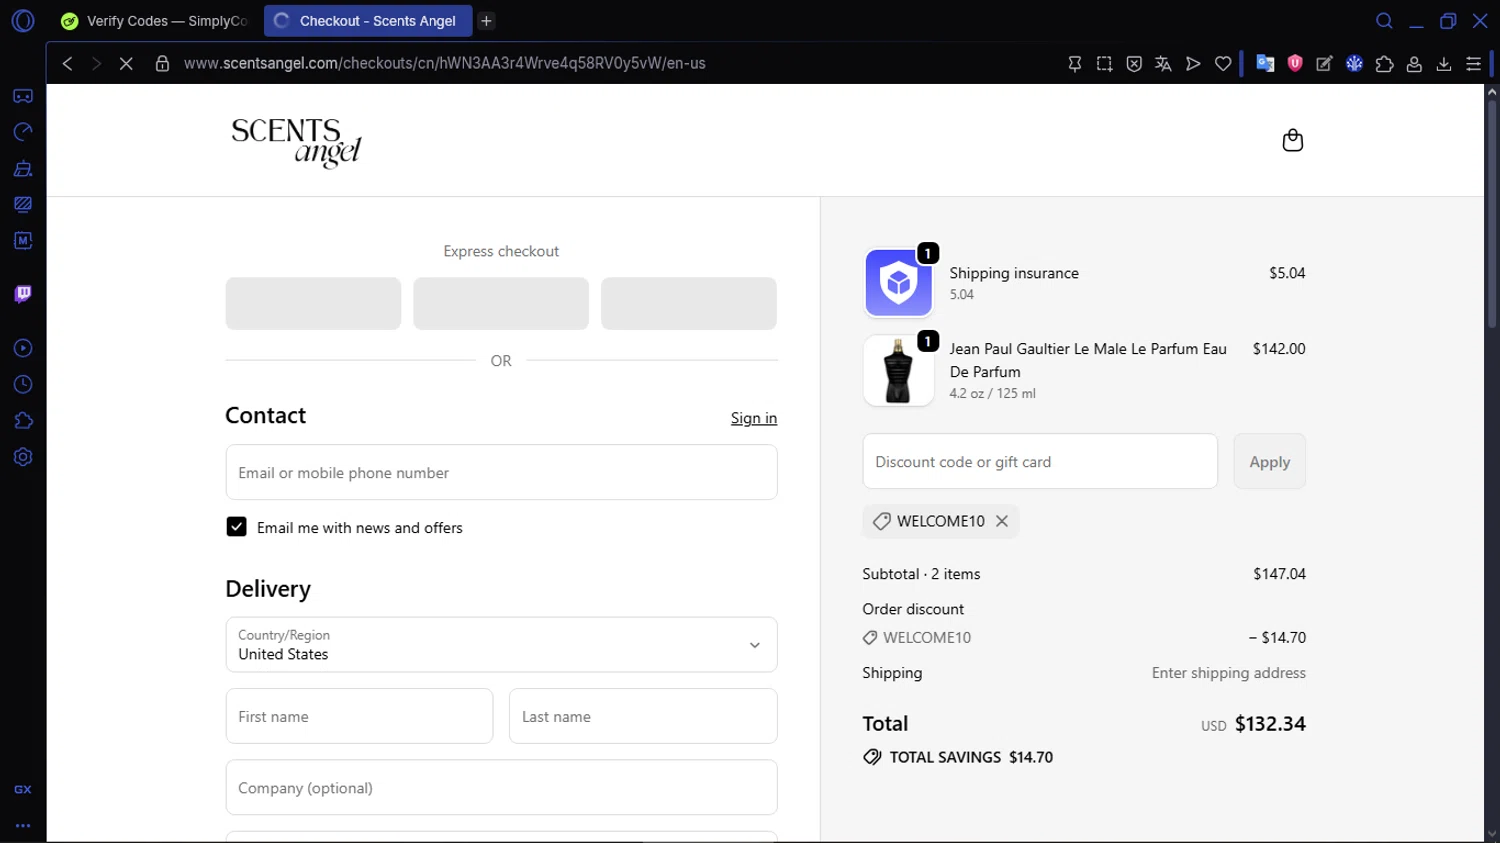Open a new browser tab
The height and width of the screenshot is (843, 1500).
486,20
